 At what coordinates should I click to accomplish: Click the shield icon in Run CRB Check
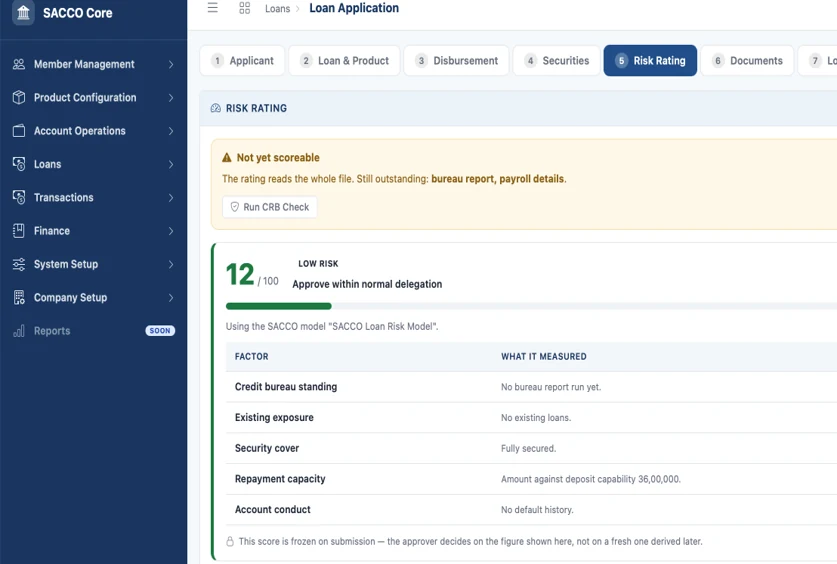click(x=234, y=207)
